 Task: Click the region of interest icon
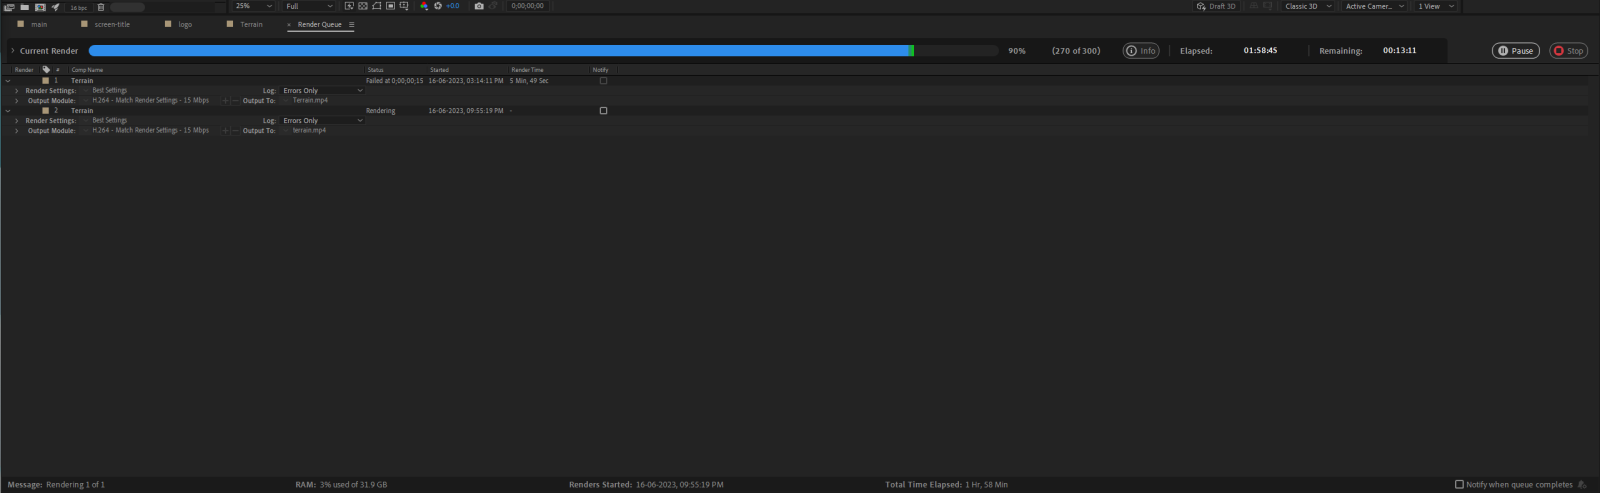click(x=390, y=6)
